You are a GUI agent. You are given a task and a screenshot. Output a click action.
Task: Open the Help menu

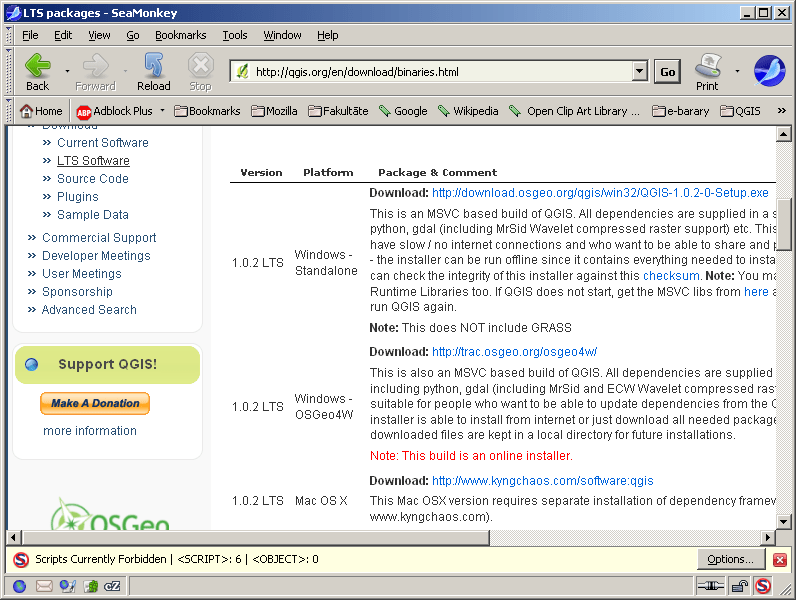pyautogui.click(x=327, y=35)
